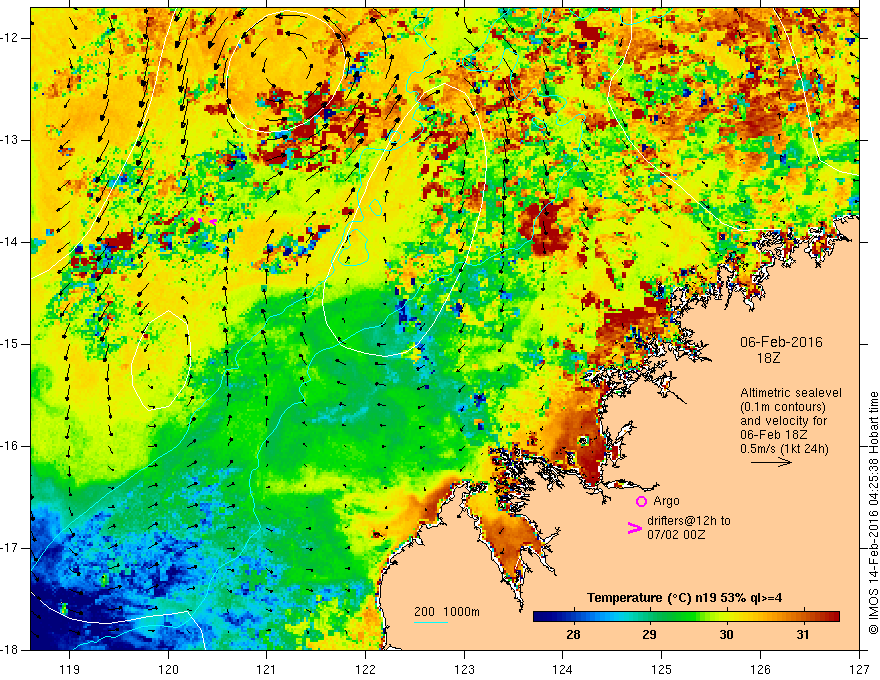Click the 'drifters@12h to' legend label

pyautogui.click(x=689, y=521)
